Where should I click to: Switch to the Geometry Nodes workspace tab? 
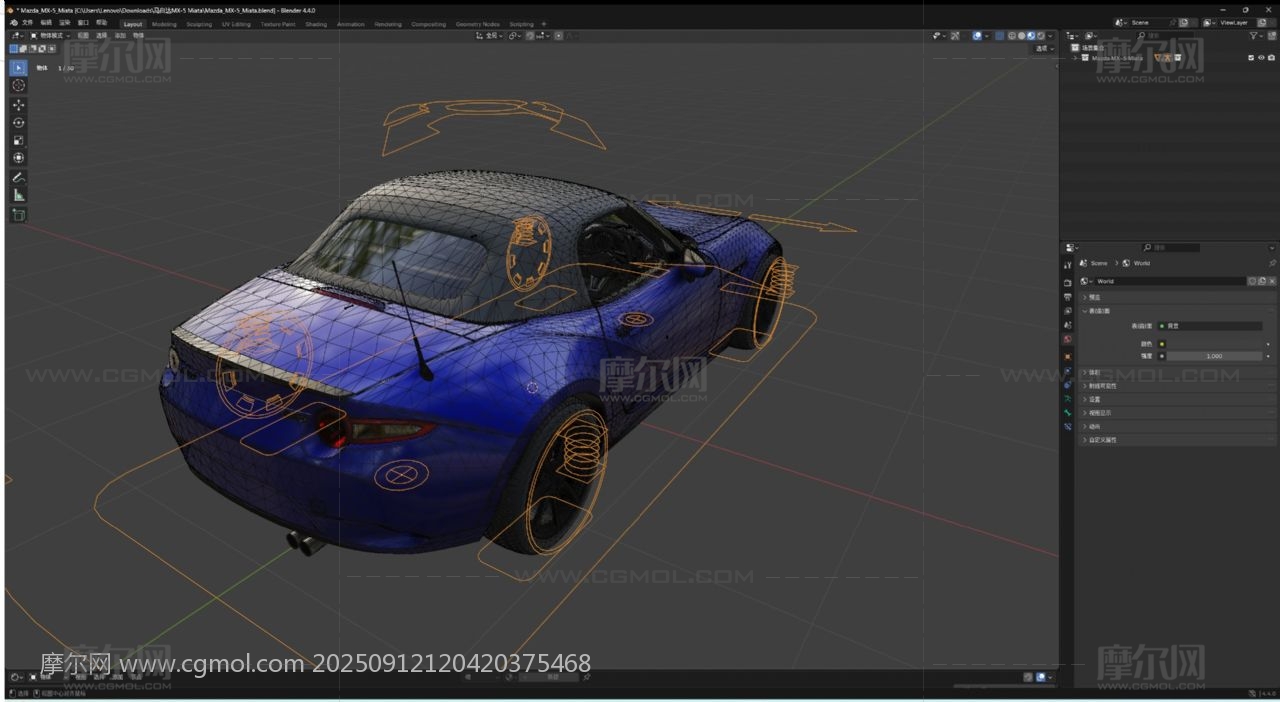click(478, 24)
